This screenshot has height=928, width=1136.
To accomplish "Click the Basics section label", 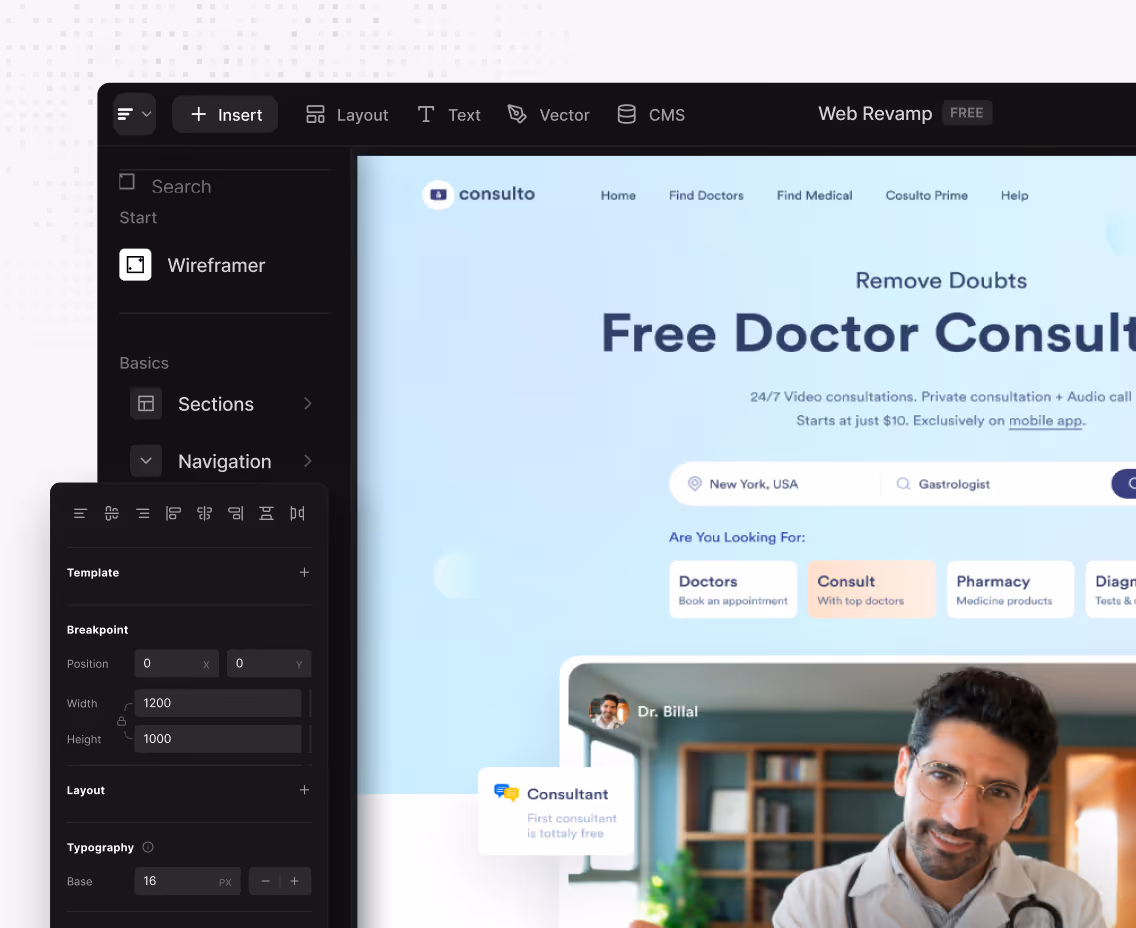I will [144, 363].
